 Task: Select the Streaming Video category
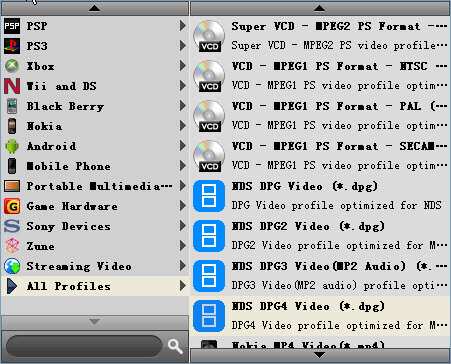tap(95, 266)
